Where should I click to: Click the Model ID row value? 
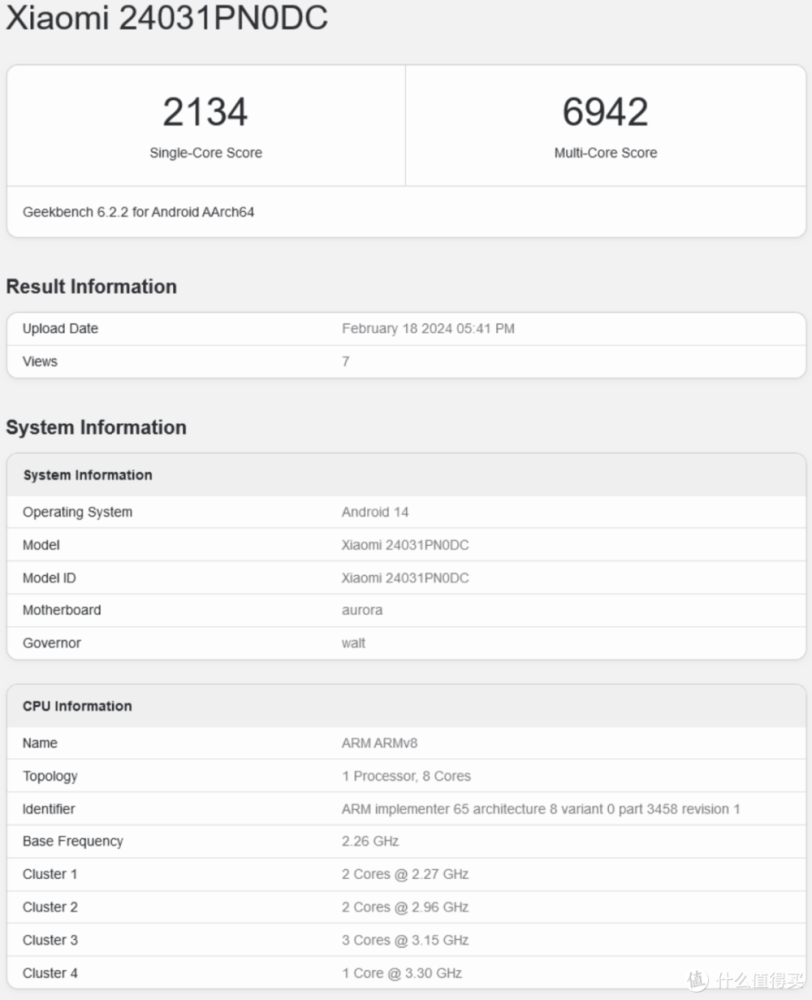(x=405, y=578)
